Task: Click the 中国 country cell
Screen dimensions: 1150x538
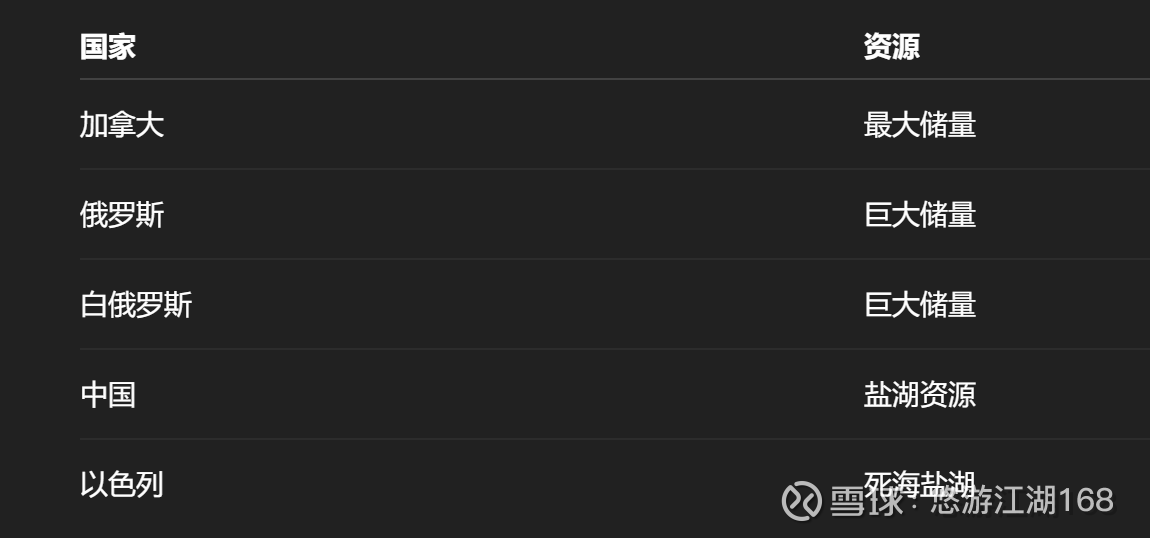Action: tap(108, 395)
